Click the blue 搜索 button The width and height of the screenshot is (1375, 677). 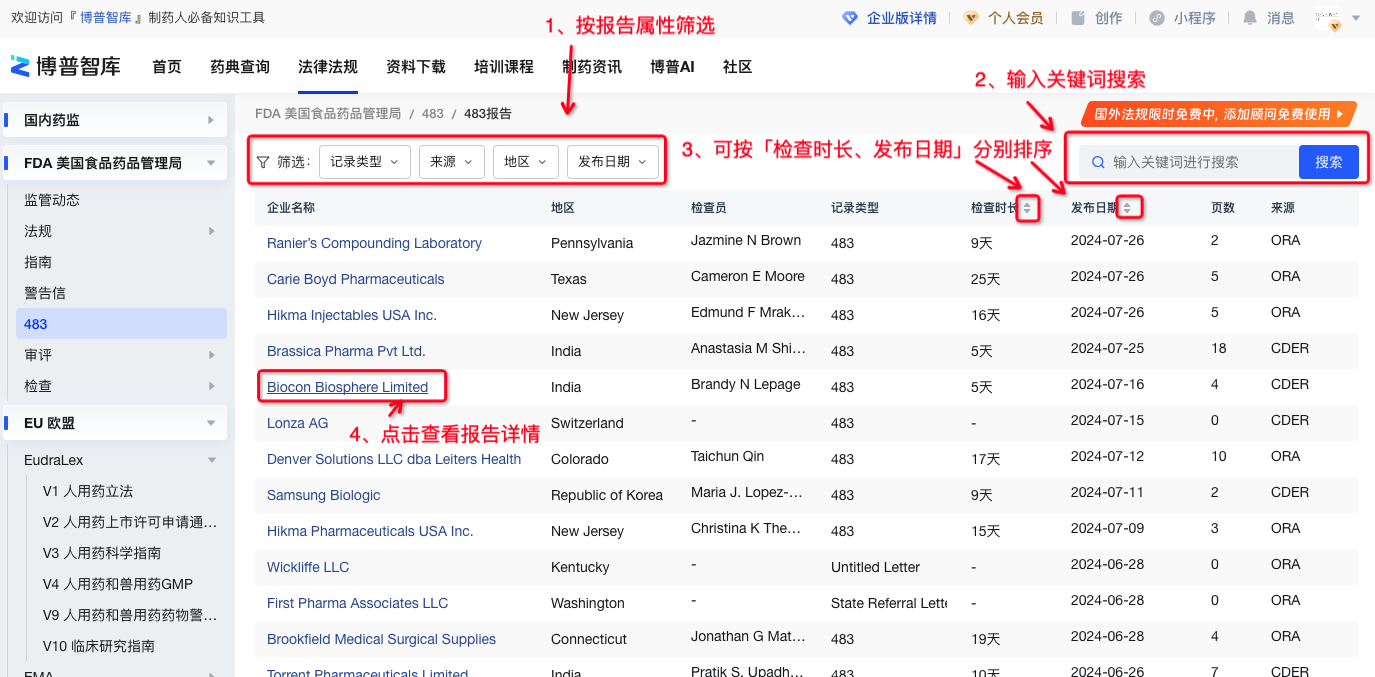tap(1329, 162)
